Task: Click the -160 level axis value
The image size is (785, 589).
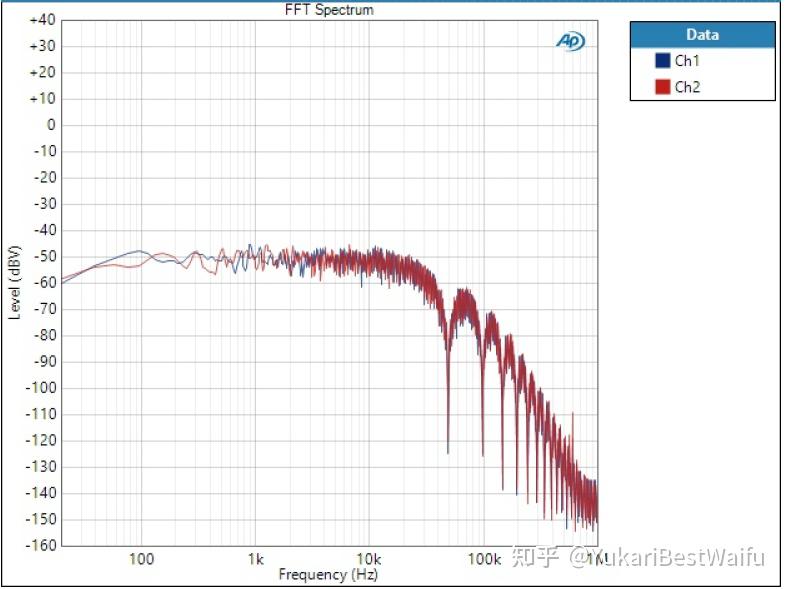Action: [x=41, y=545]
